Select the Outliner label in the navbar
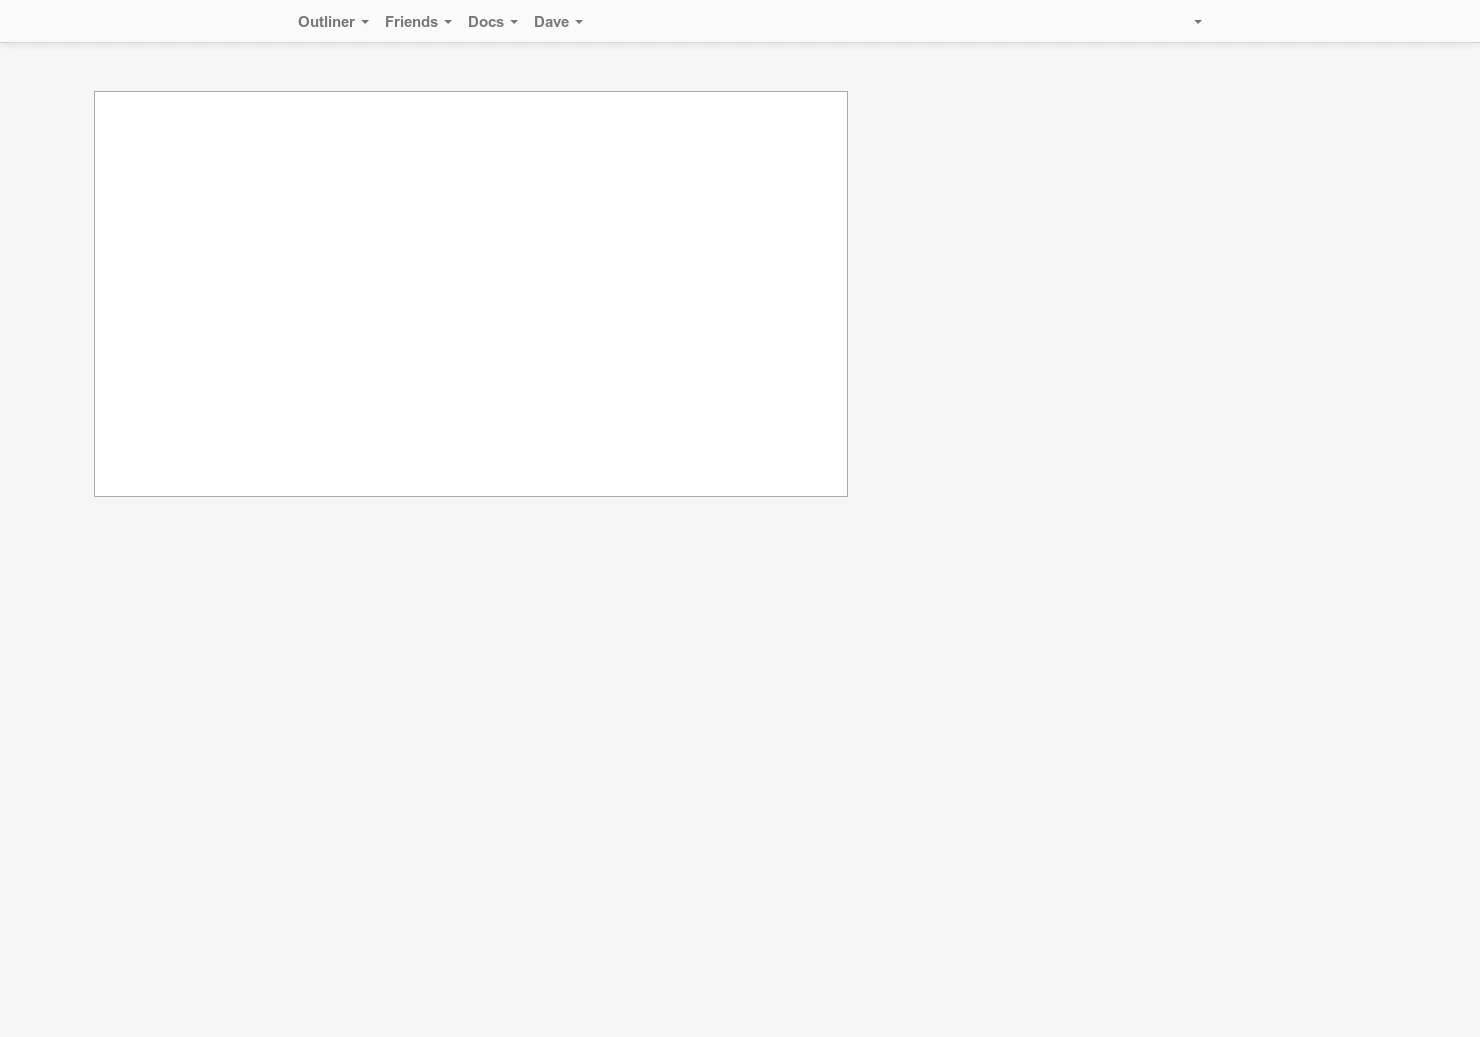Image resolution: width=1480 pixels, height=1037 pixels. pyautogui.click(x=327, y=21)
